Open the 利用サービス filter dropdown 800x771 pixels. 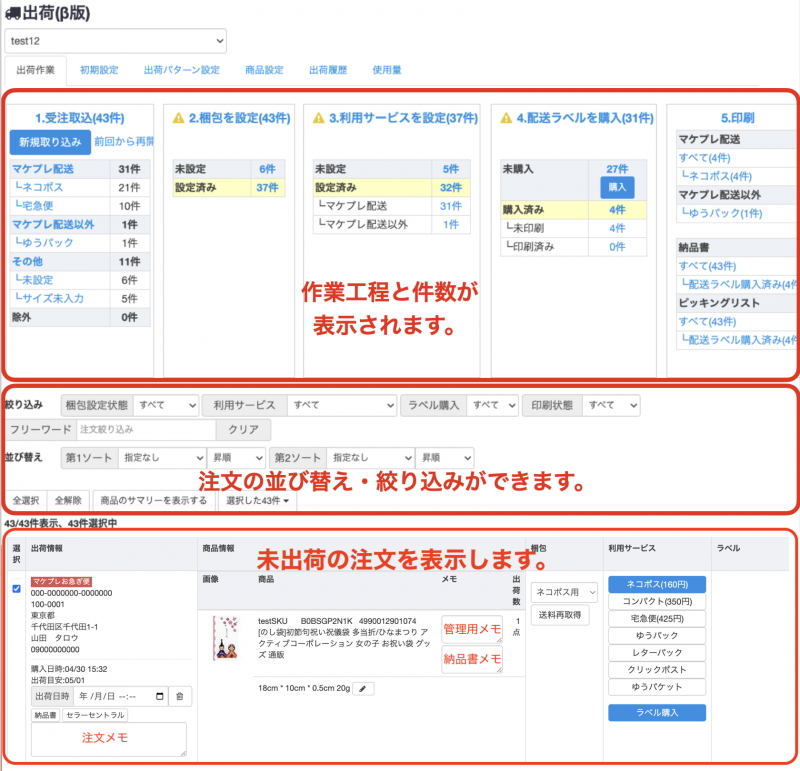coord(342,405)
